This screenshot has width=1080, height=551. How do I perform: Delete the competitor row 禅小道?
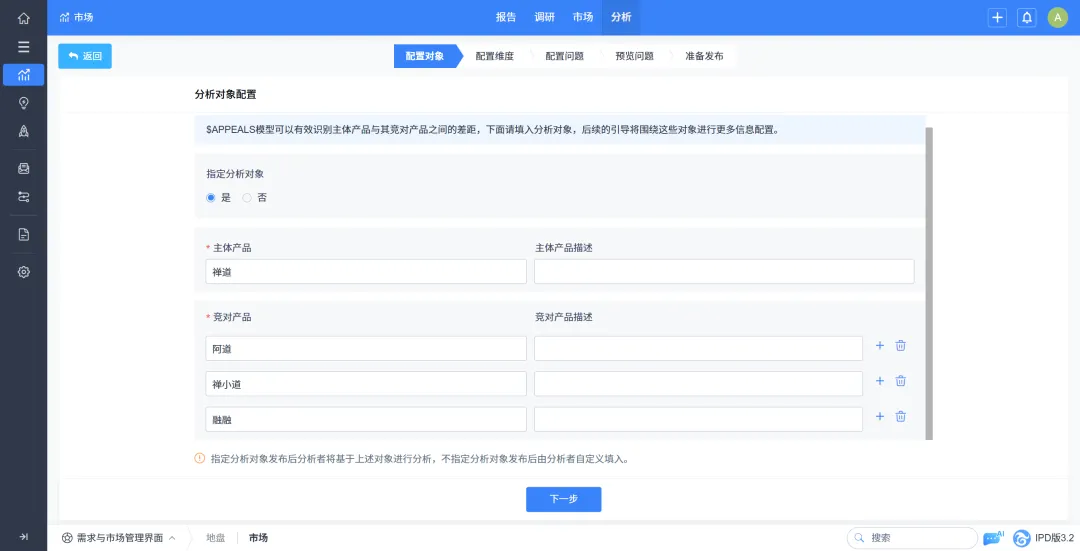point(900,381)
